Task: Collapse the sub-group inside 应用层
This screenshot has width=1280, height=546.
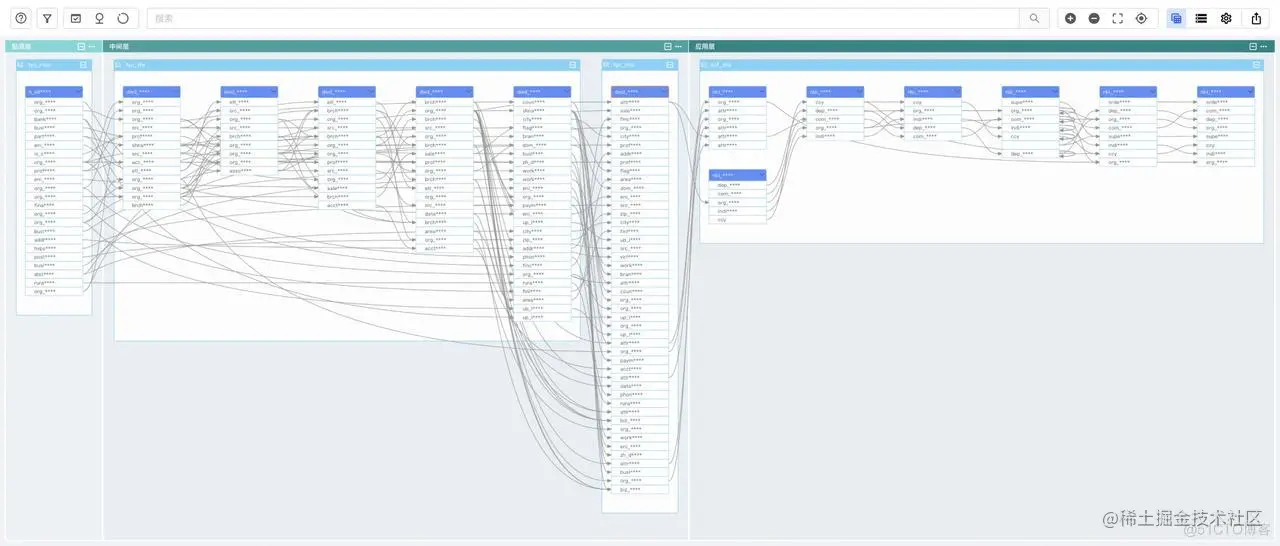Action: [x=1258, y=65]
